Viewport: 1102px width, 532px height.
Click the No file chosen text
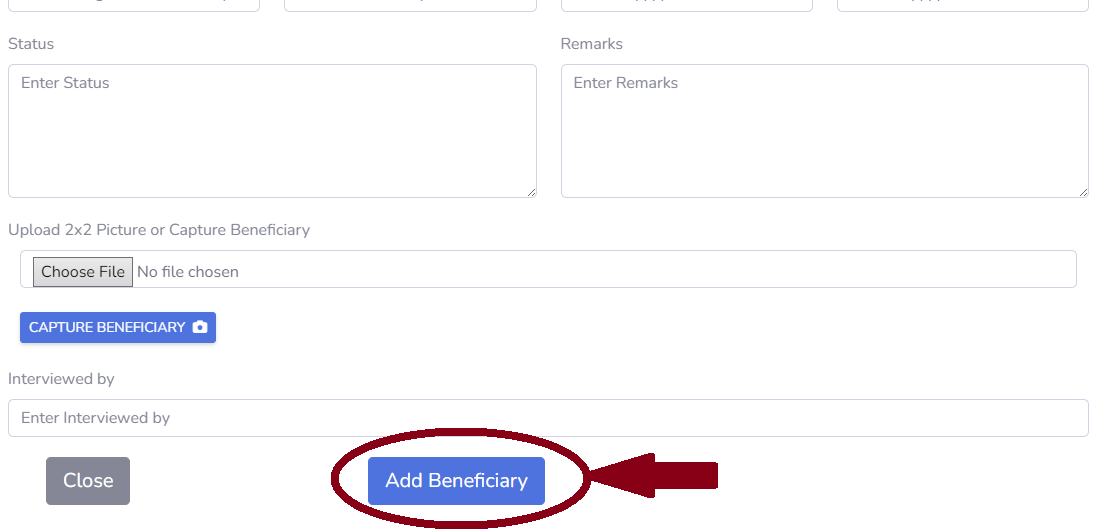coord(188,272)
